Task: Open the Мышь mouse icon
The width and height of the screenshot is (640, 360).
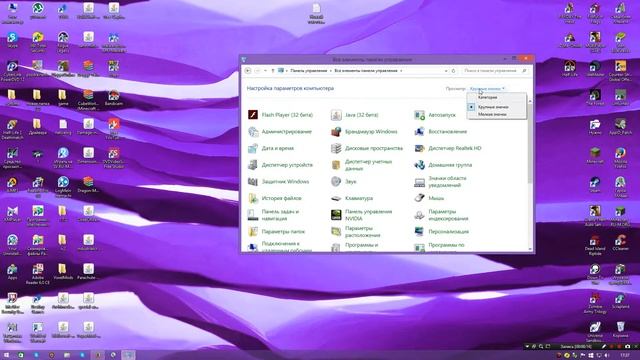Action: coord(419,198)
